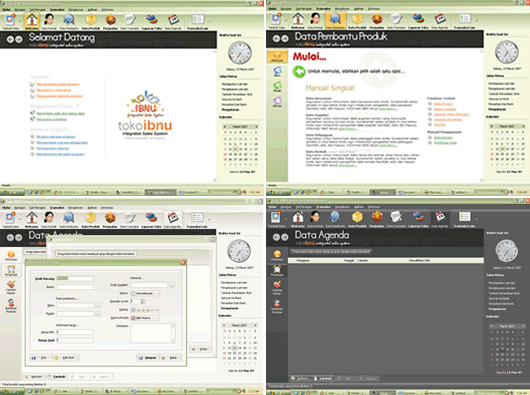The image size is (530, 395).
Task: Click bold Pengaturan link in Selamat Datang window sidebar
Action: click(230, 110)
